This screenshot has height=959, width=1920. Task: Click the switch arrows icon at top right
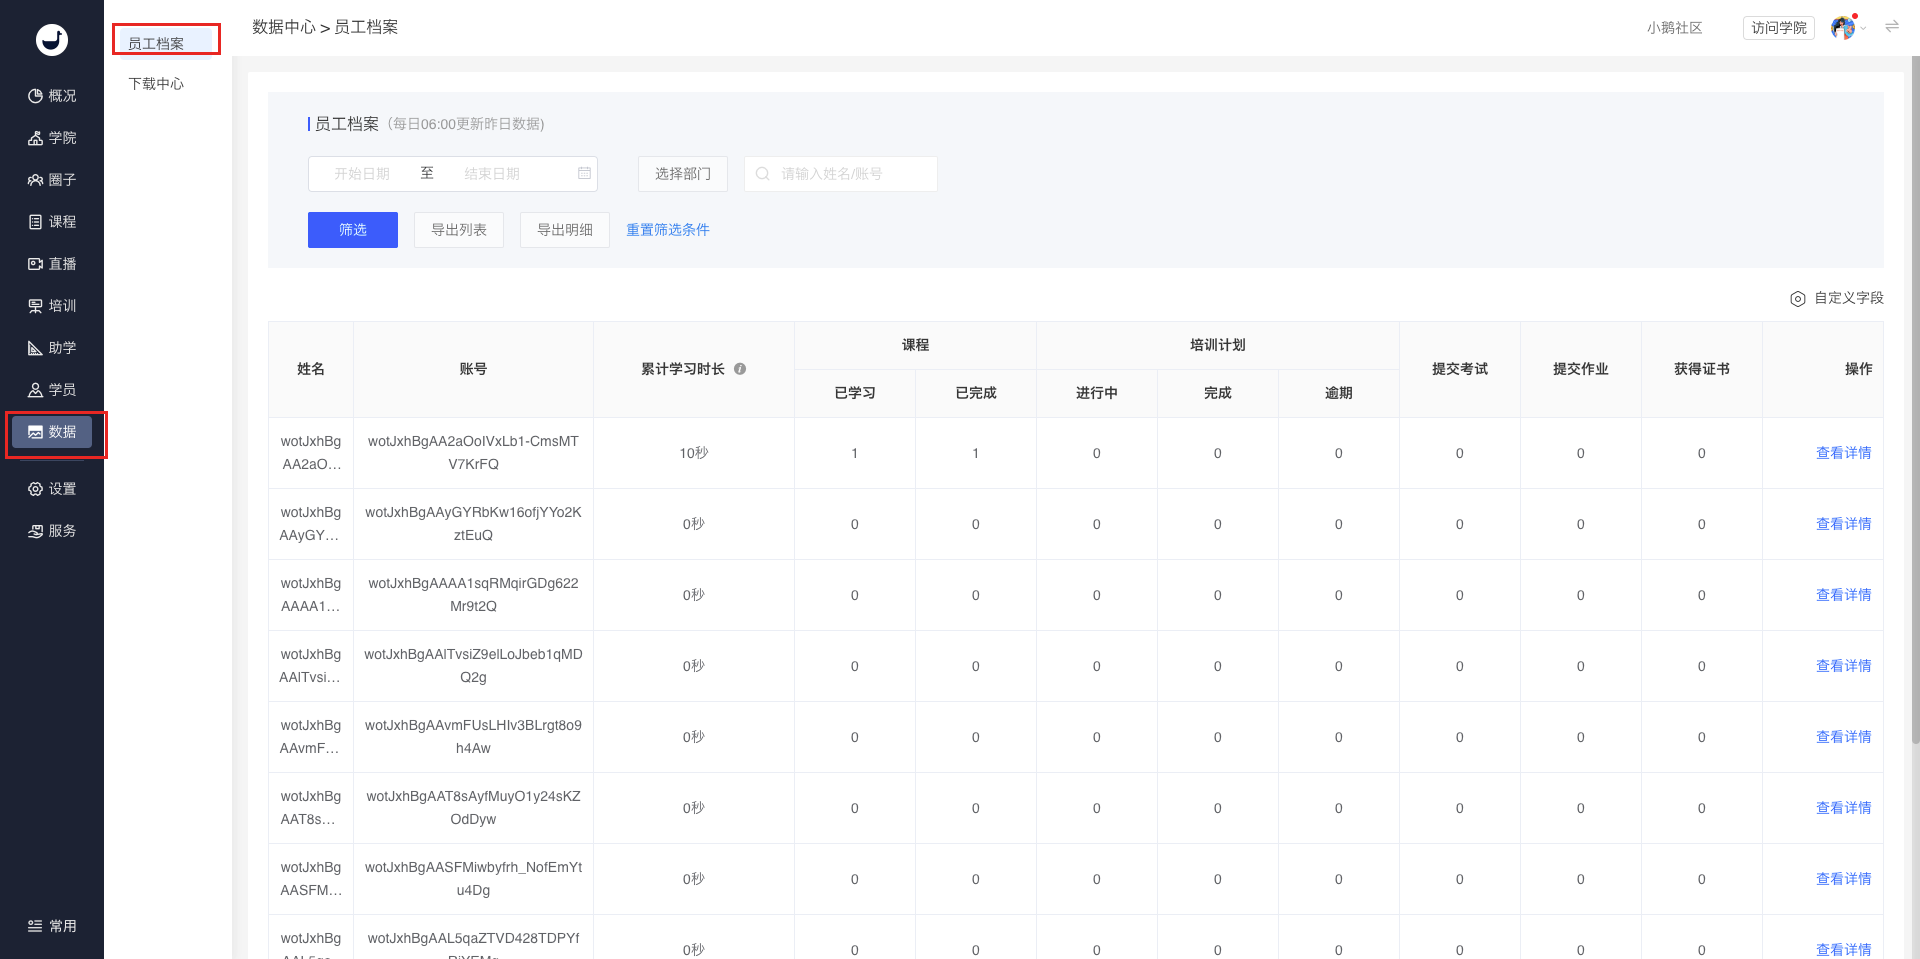[1891, 27]
